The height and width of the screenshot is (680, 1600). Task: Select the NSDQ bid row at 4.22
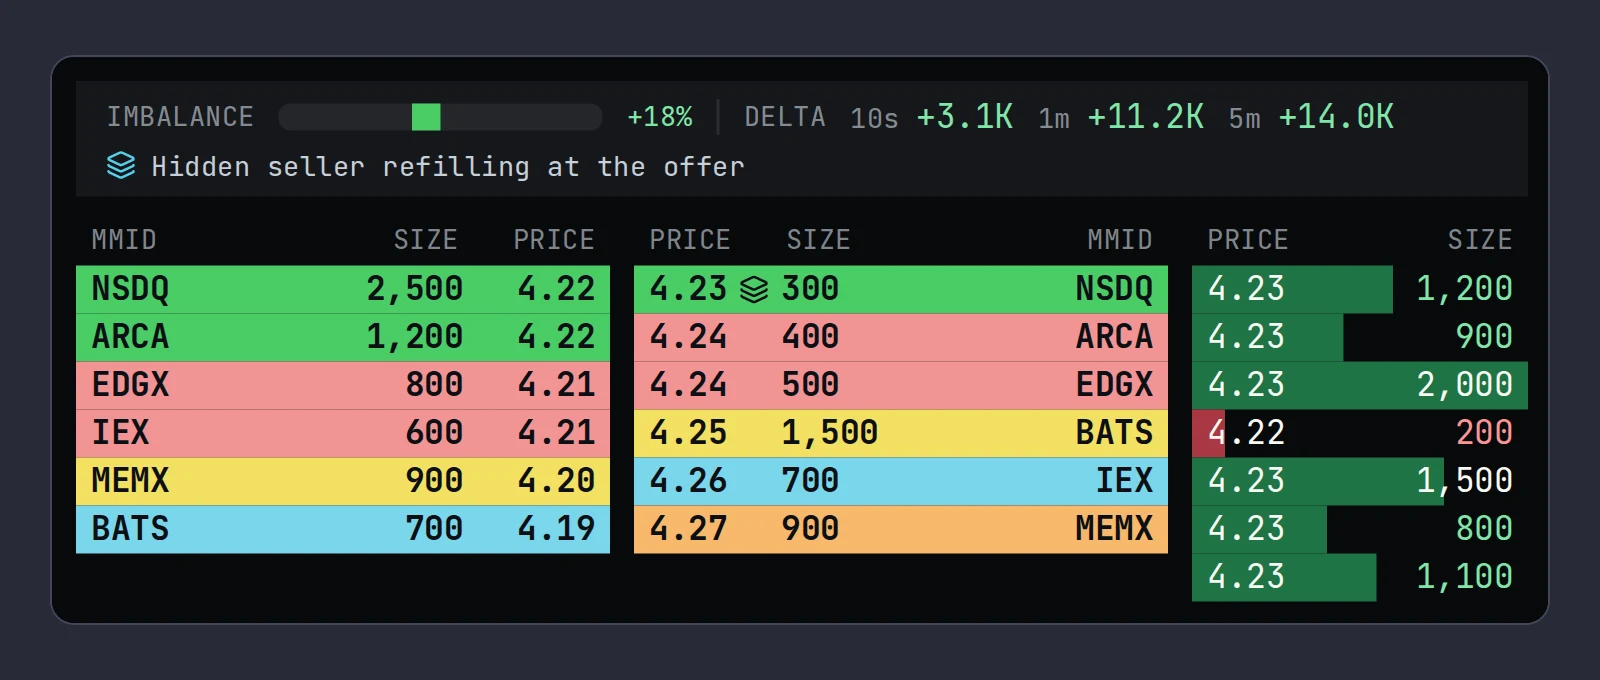343,289
